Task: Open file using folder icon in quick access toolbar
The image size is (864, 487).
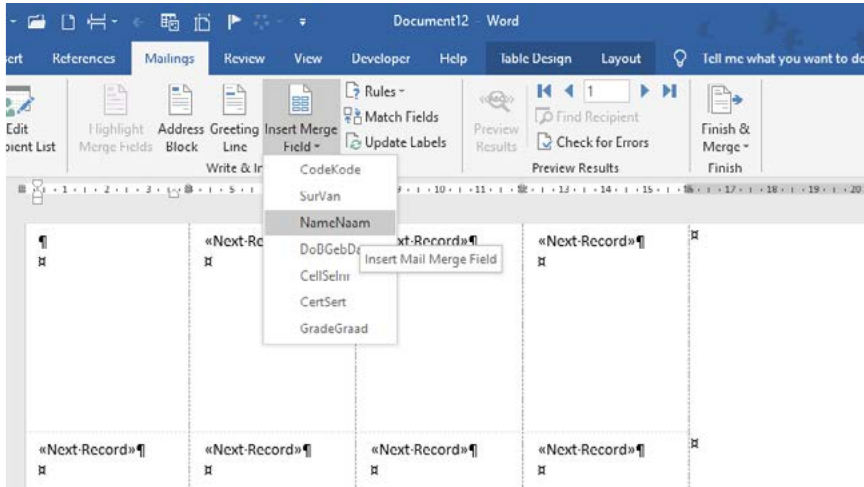Action: [37, 22]
